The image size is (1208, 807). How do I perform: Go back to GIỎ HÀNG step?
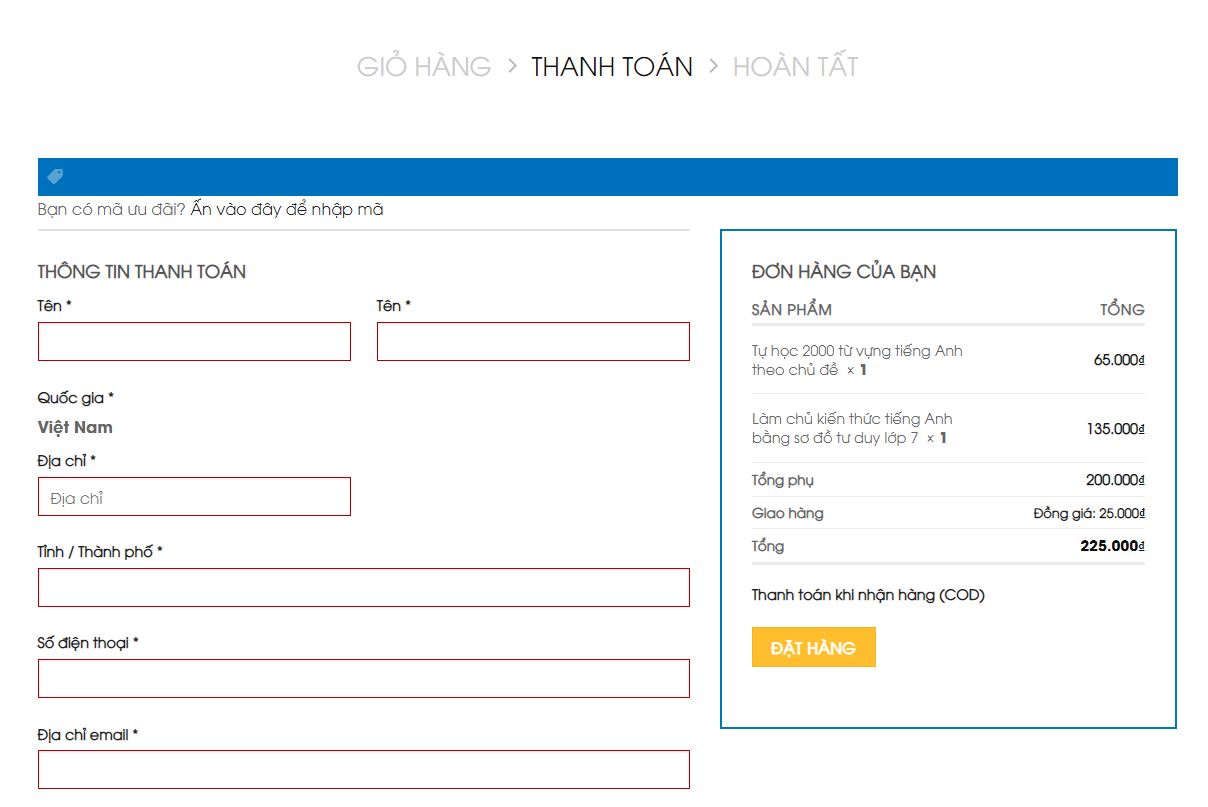coord(424,66)
